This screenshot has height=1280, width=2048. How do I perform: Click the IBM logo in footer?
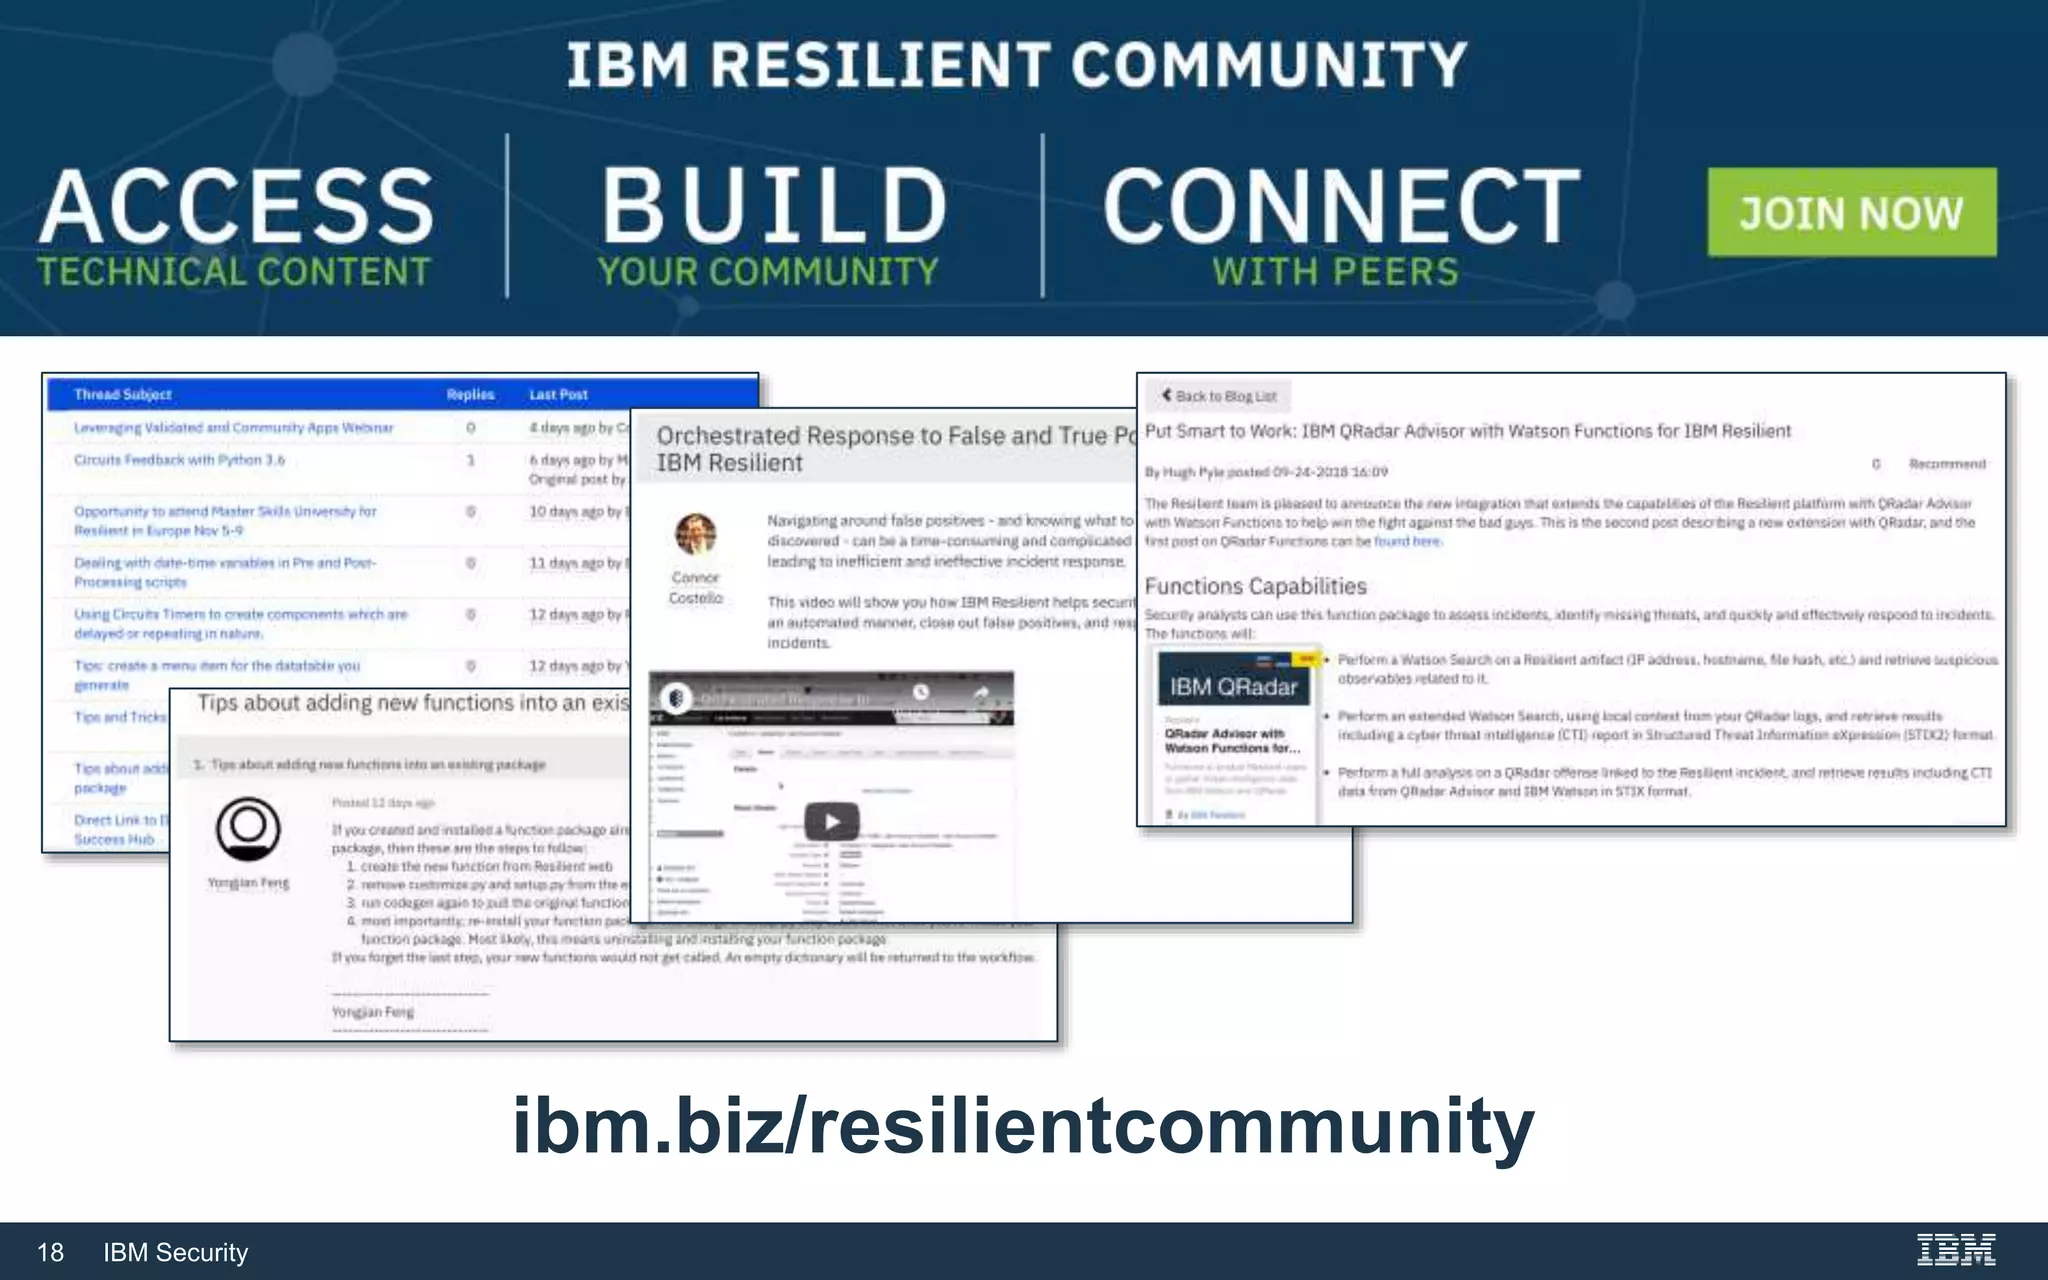[1955, 1250]
